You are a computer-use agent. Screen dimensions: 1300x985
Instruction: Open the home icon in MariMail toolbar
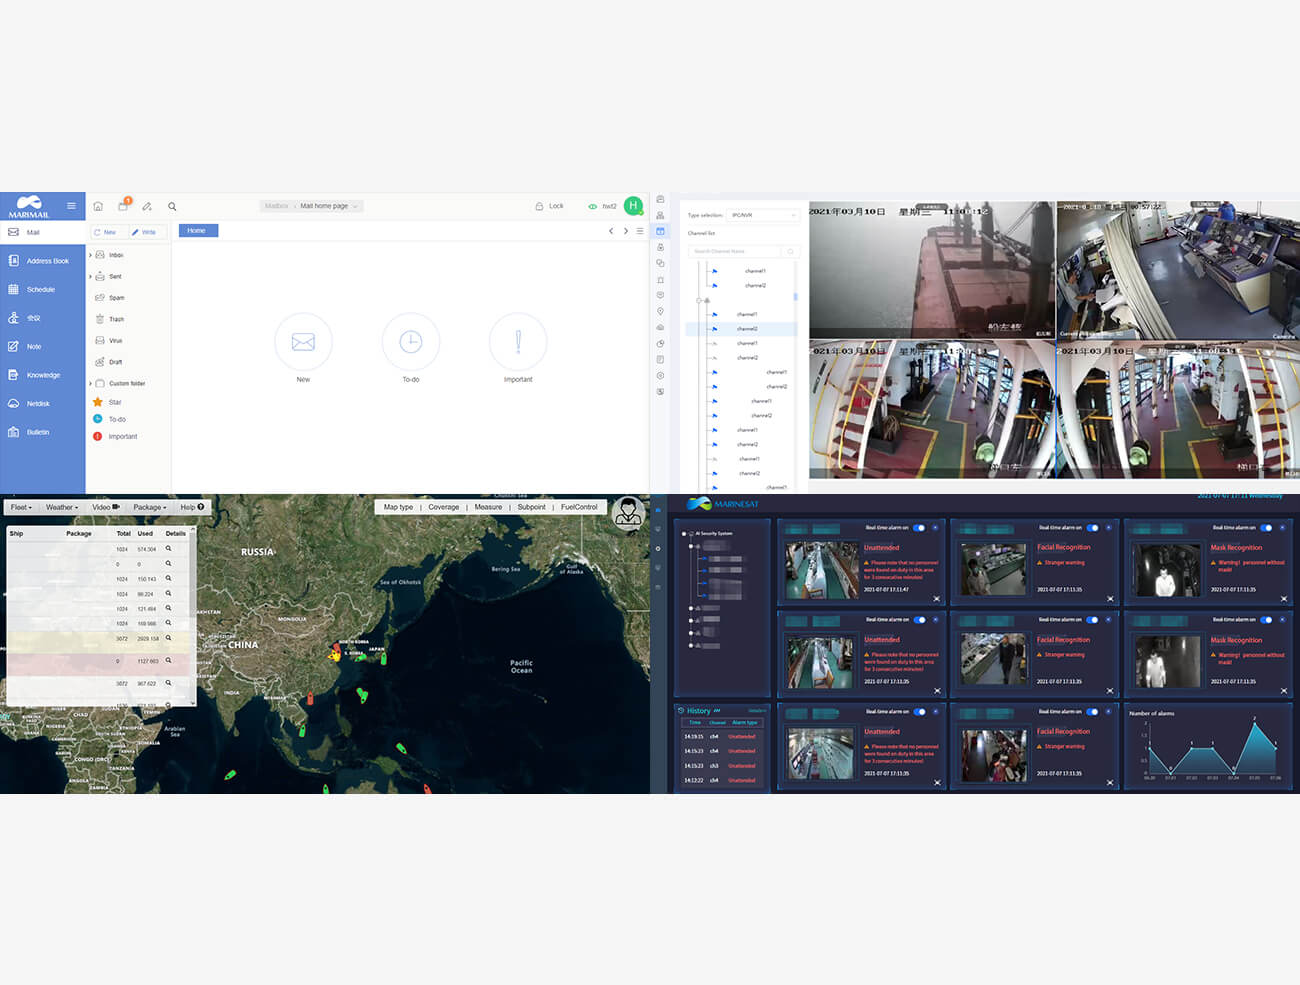pyautogui.click(x=98, y=206)
